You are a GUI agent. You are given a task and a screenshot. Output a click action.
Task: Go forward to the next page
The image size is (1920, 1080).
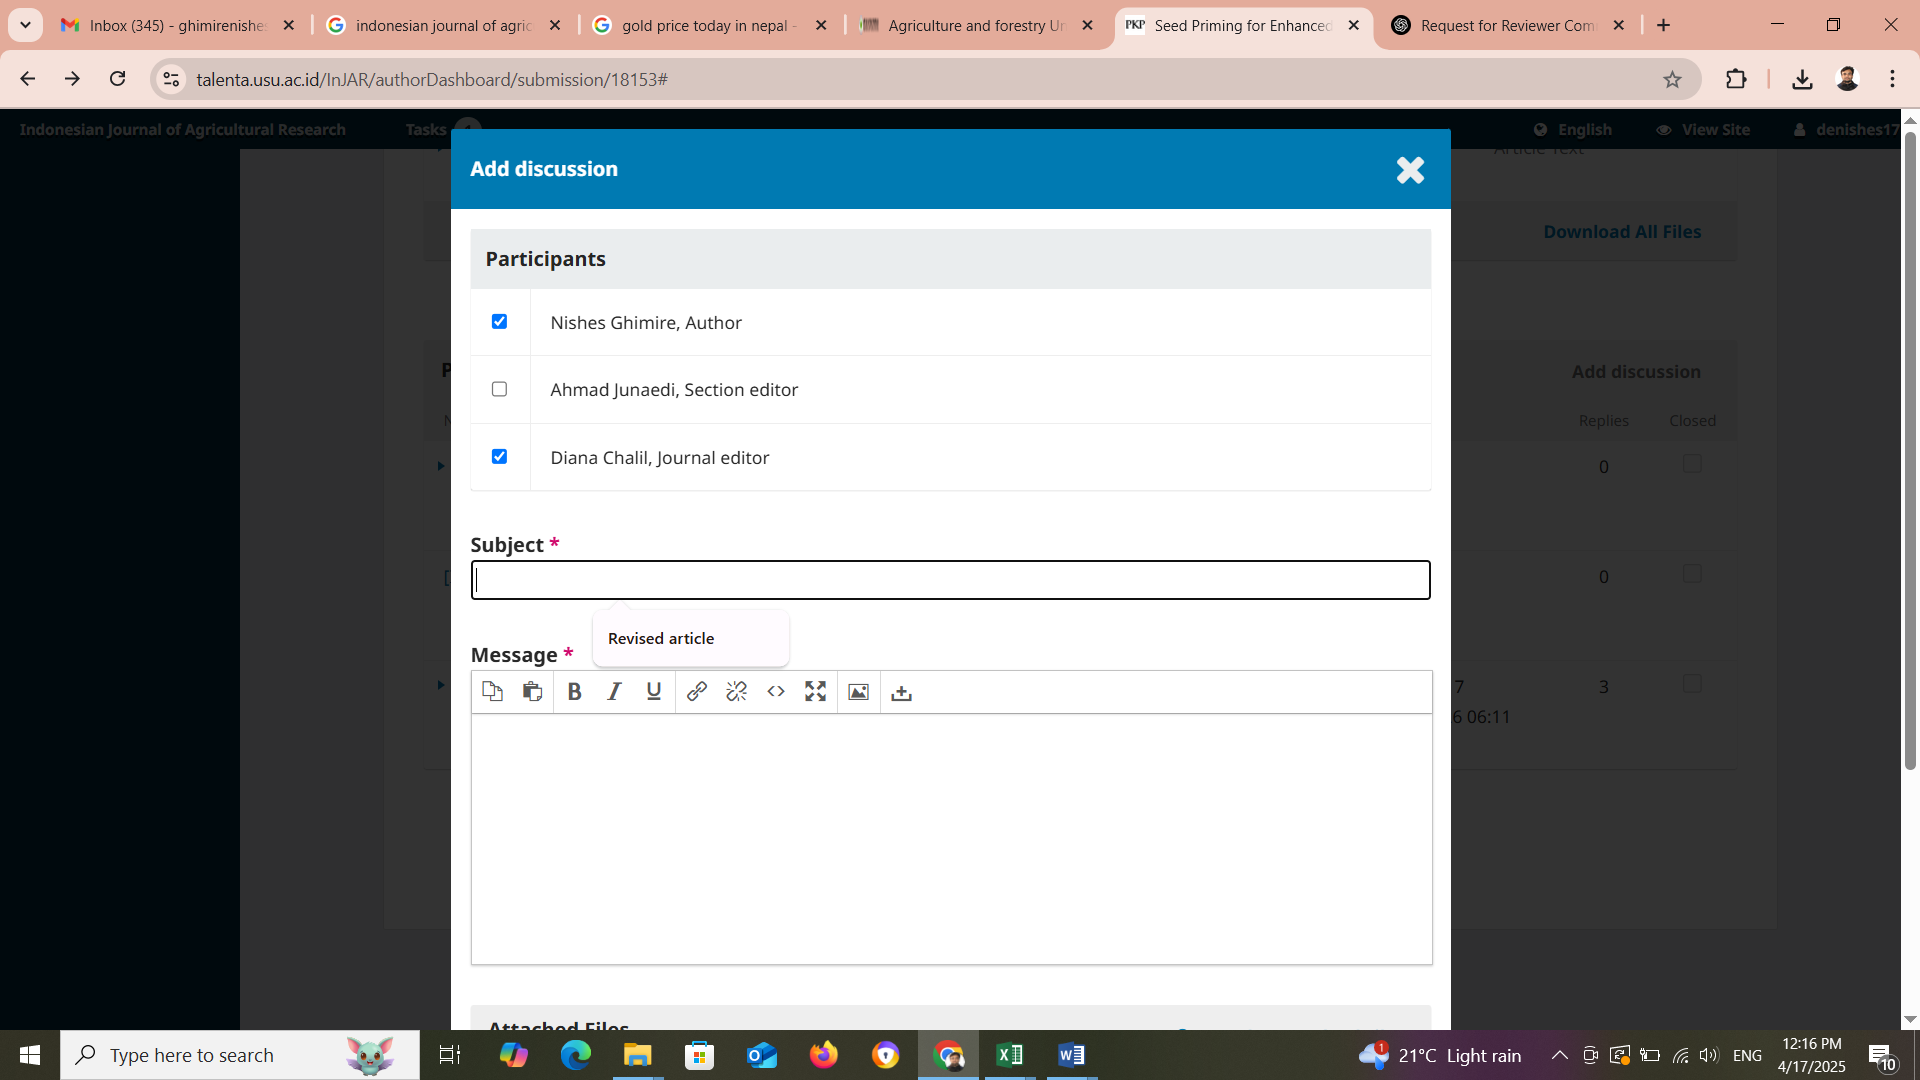[x=72, y=79]
